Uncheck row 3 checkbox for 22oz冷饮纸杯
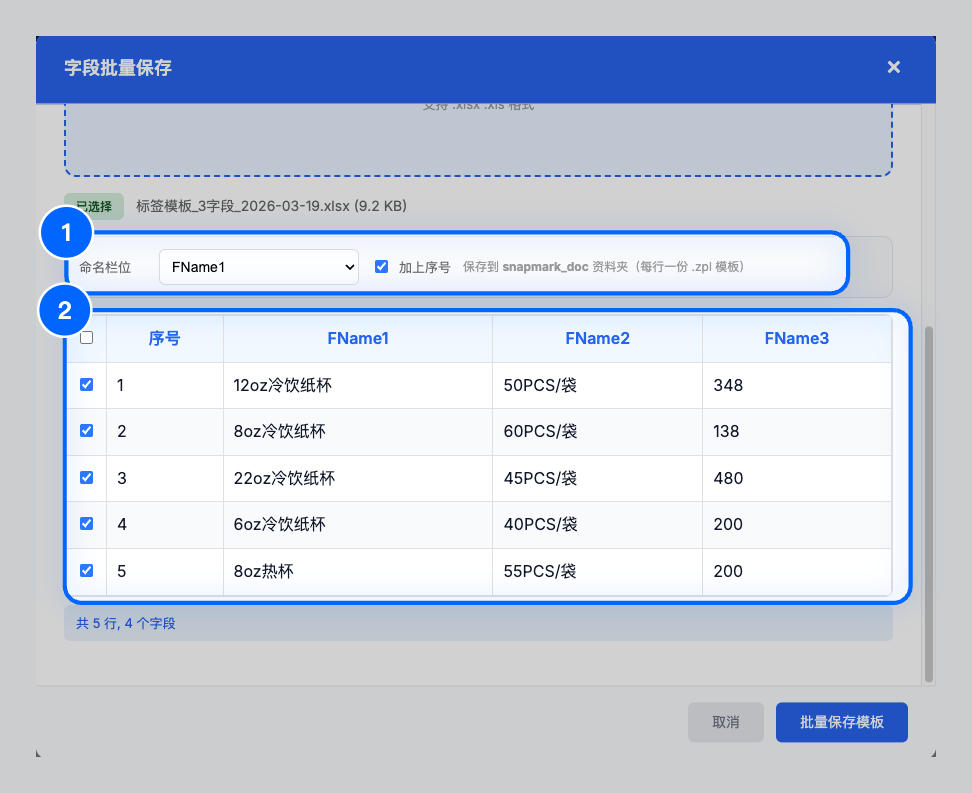The height and width of the screenshot is (793, 972). [86, 478]
